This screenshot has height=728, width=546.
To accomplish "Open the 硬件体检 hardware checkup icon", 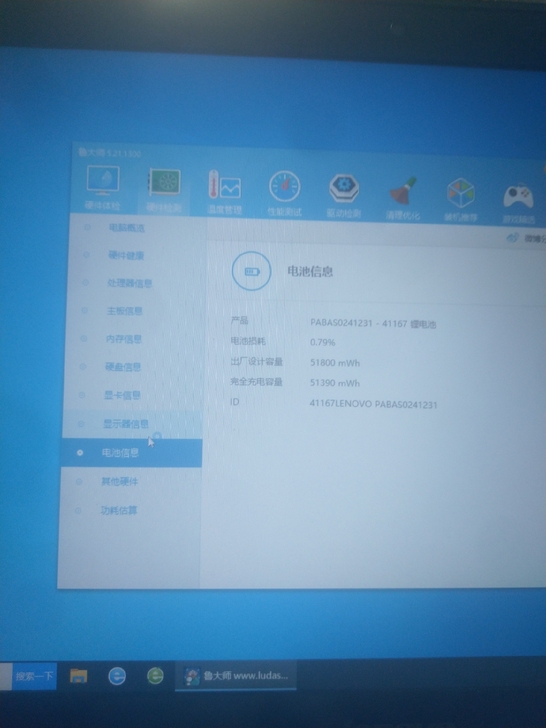I will click(x=103, y=187).
